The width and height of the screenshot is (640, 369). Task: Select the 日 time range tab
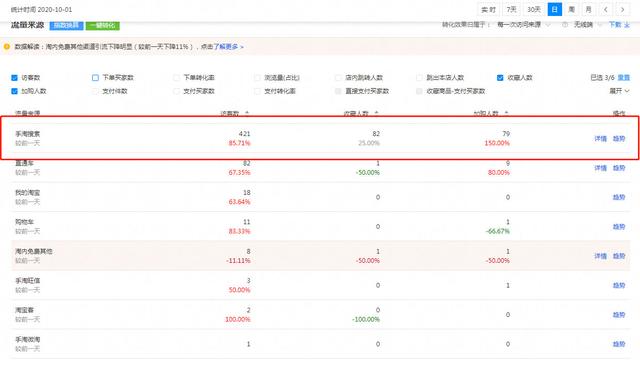click(x=555, y=9)
